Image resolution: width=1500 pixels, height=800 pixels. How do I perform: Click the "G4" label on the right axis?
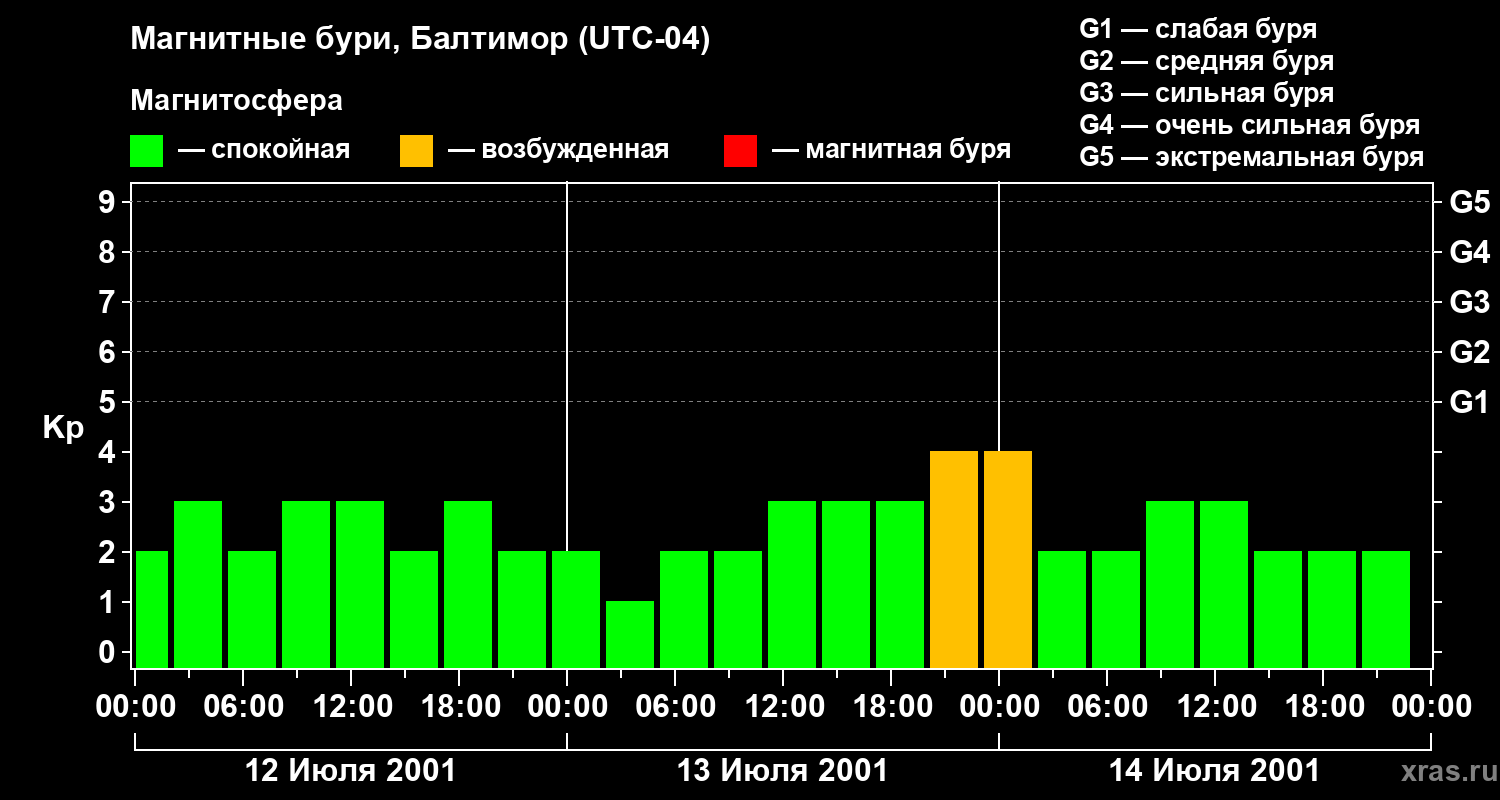(x=1469, y=252)
